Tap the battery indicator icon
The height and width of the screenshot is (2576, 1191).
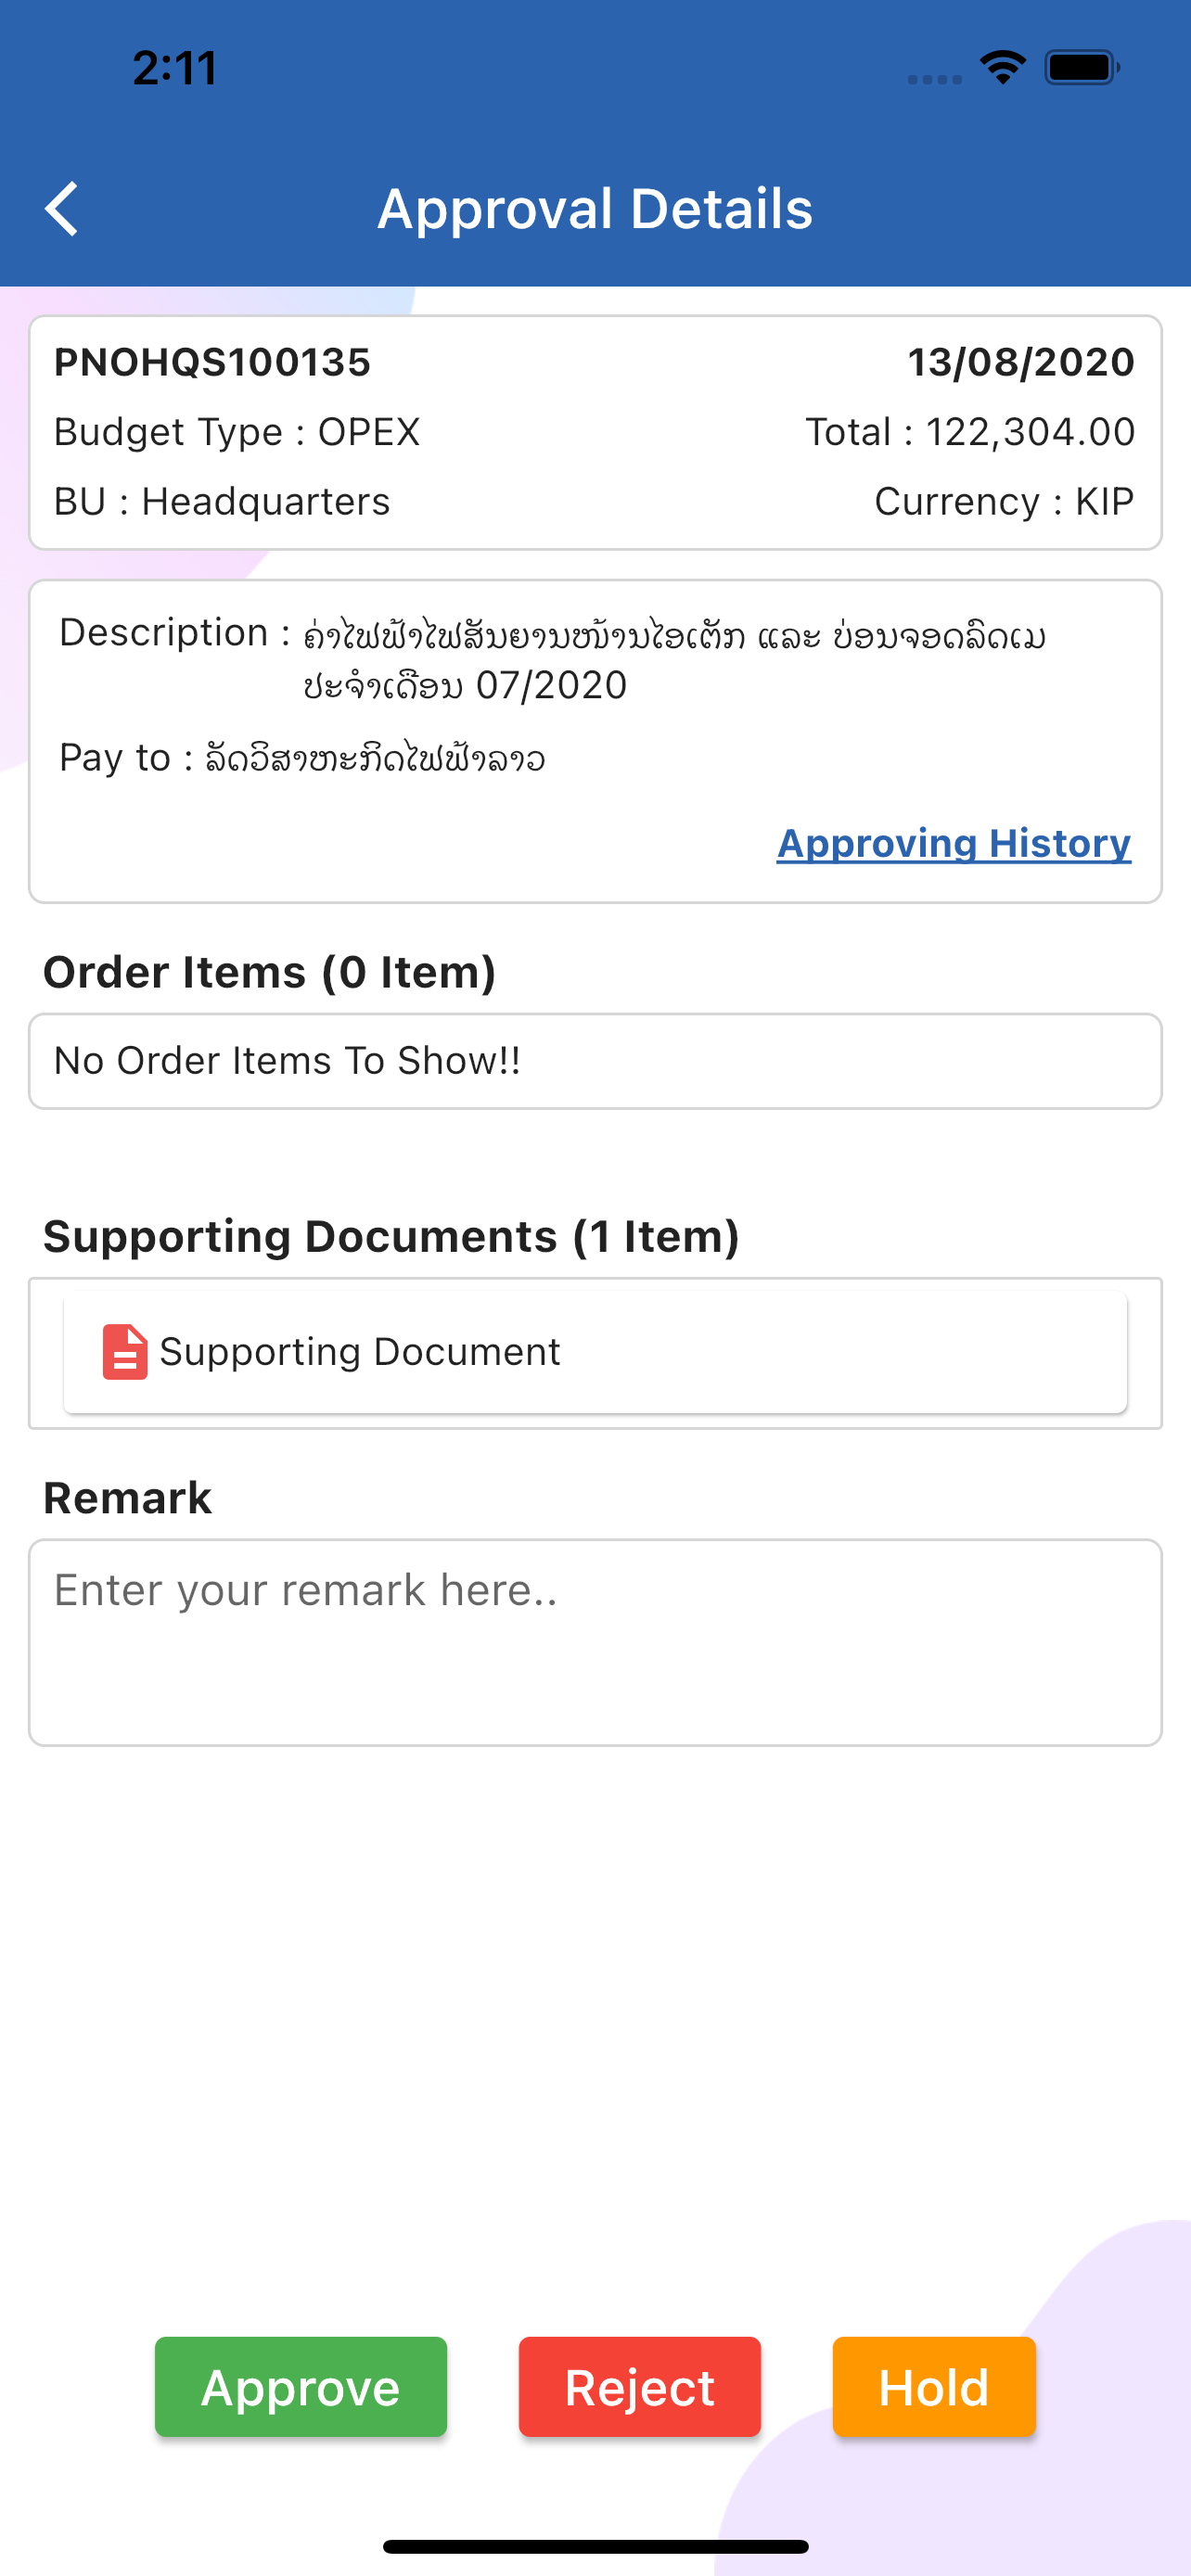[x=1082, y=68]
